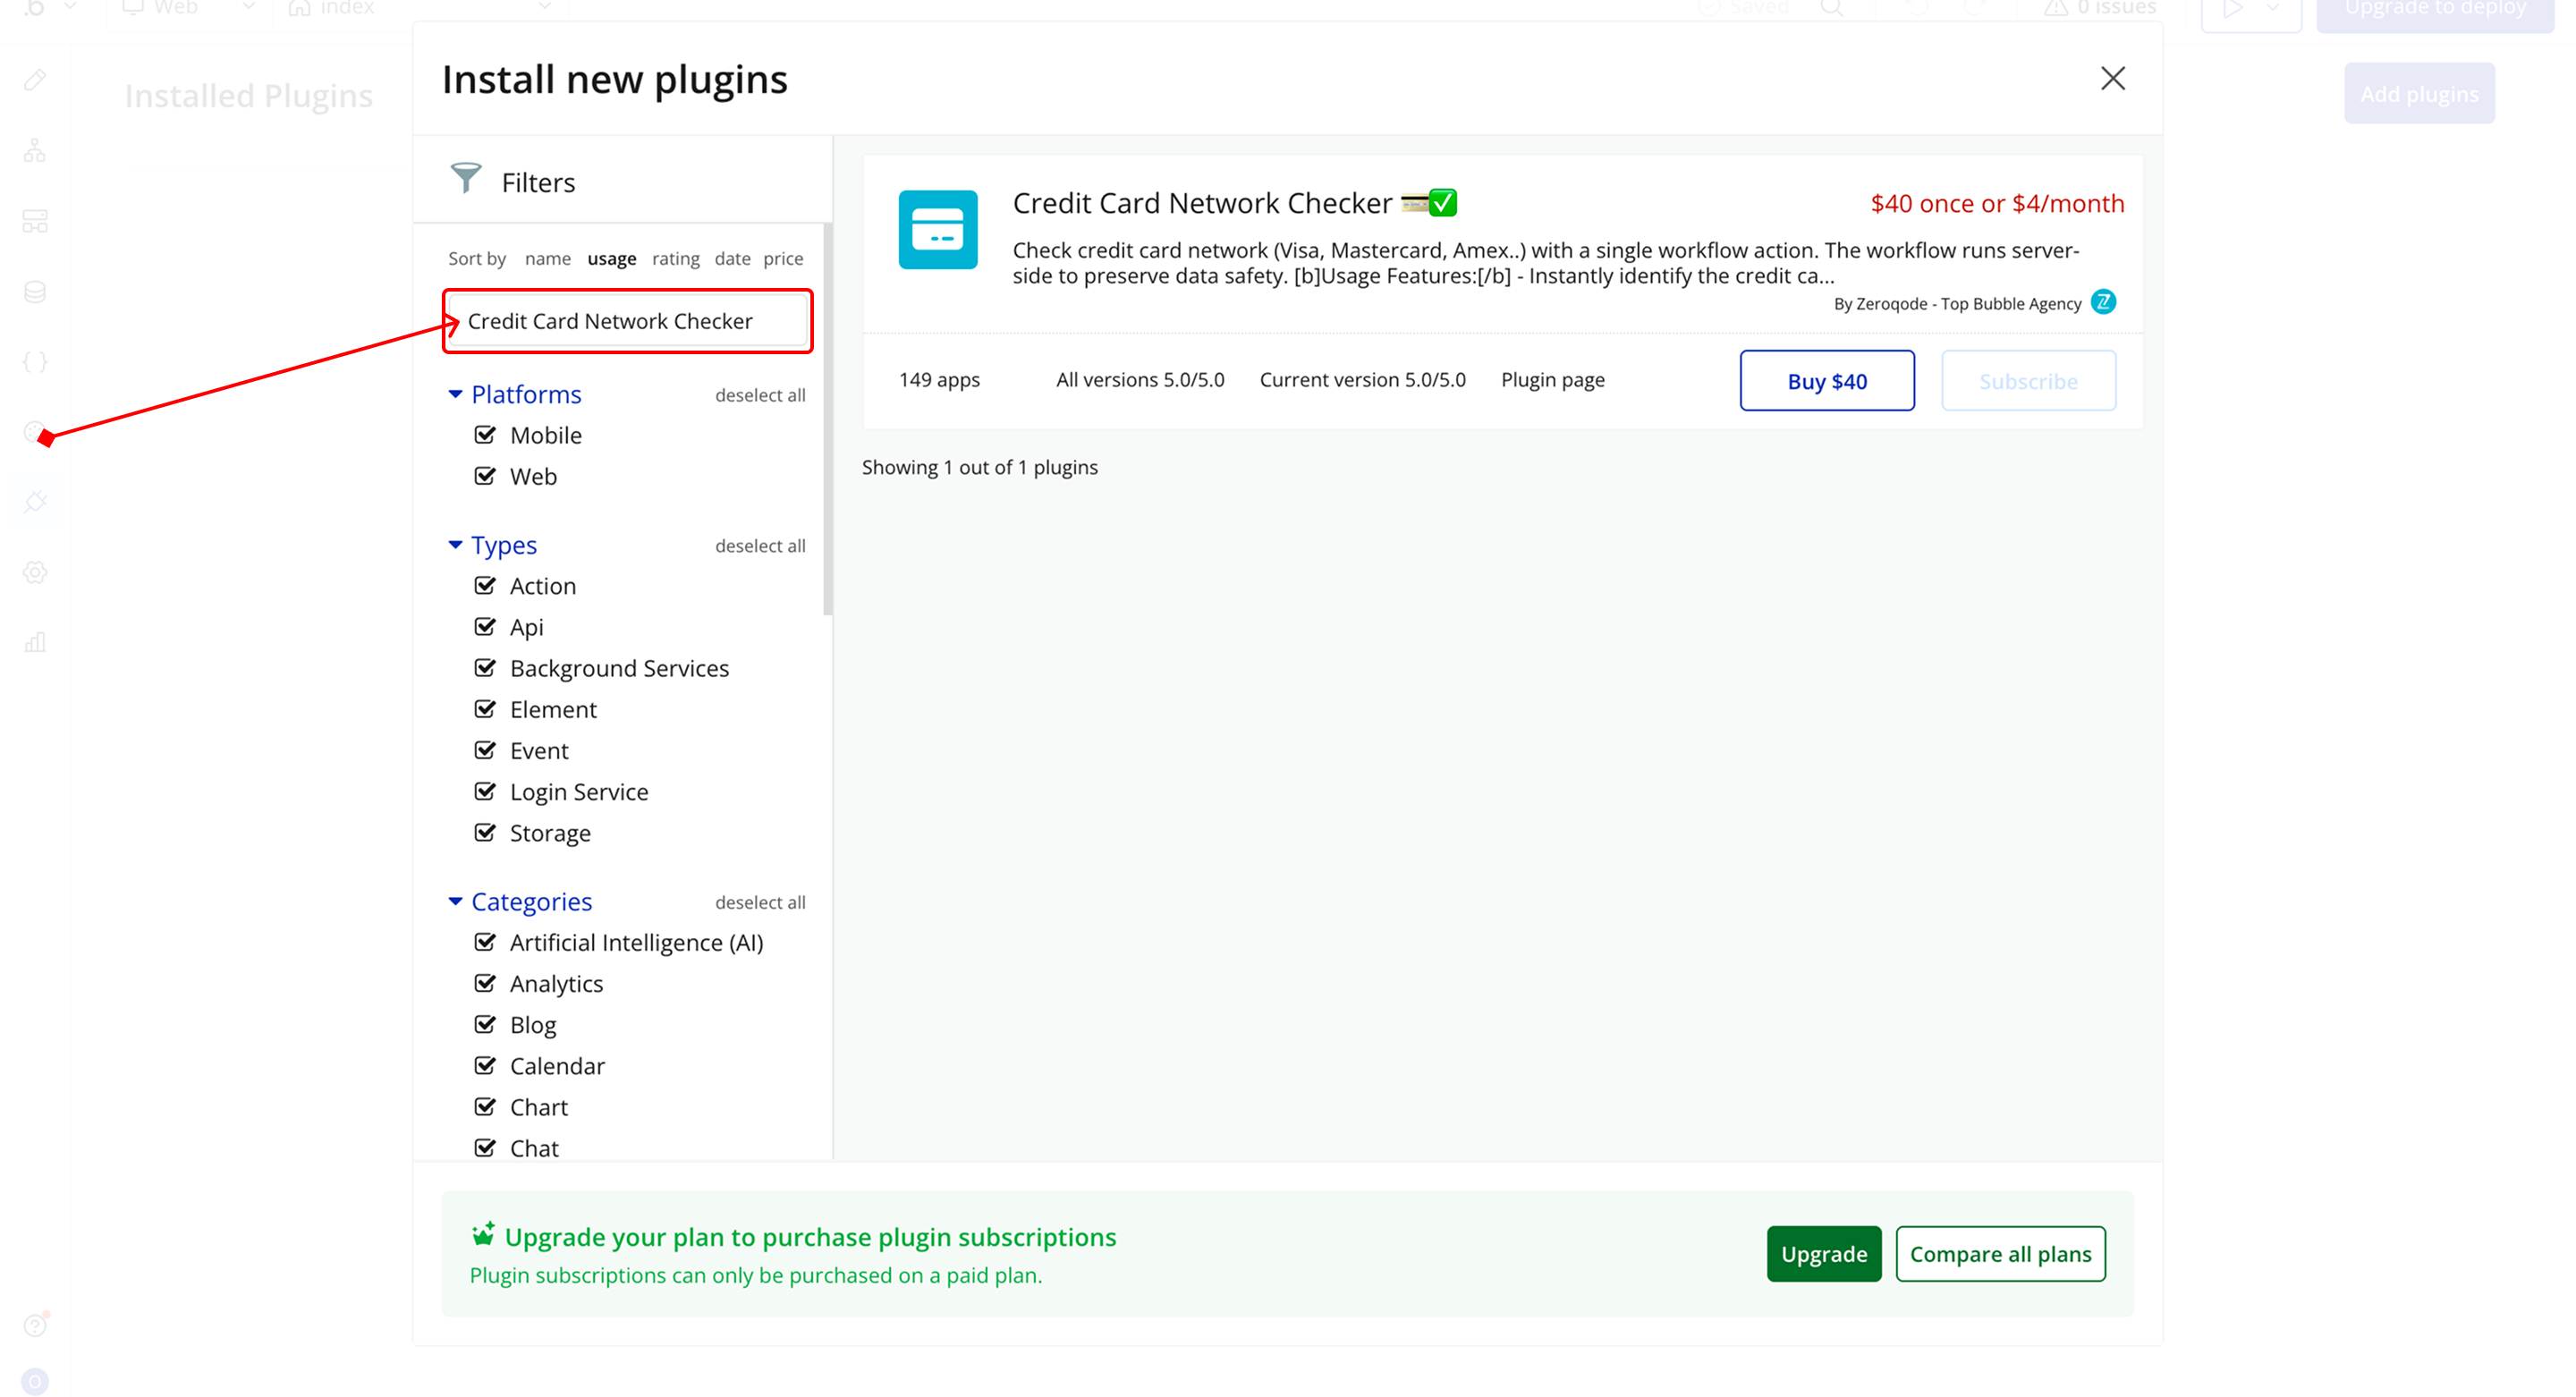Click the plugin search input field

pyautogui.click(x=628, y=321)
